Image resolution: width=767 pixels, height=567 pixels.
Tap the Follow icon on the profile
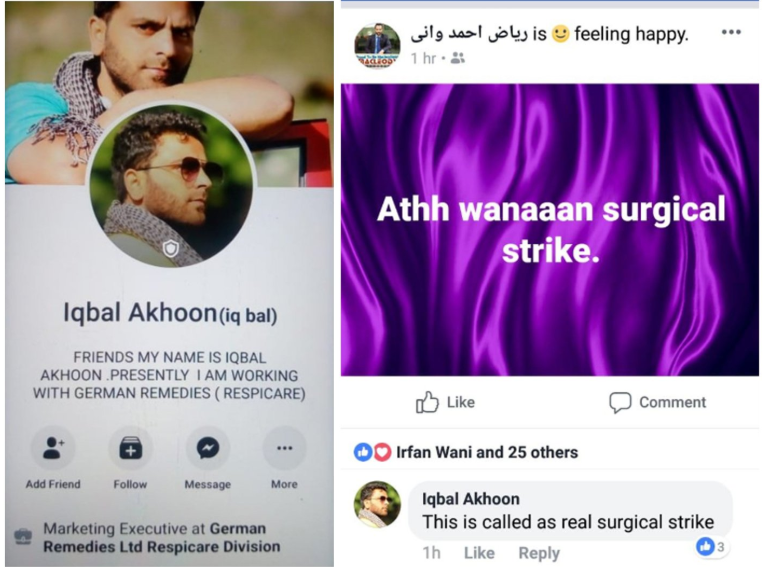(x=131, y=448)
